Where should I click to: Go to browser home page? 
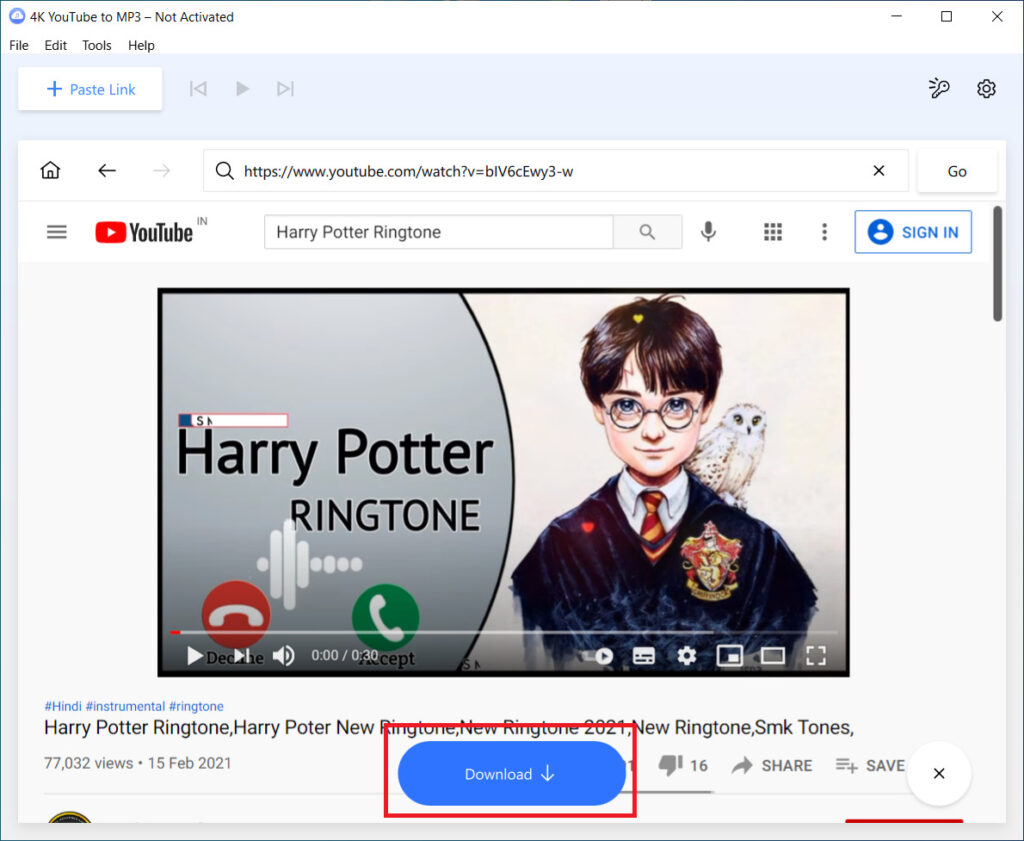(50, 171)
